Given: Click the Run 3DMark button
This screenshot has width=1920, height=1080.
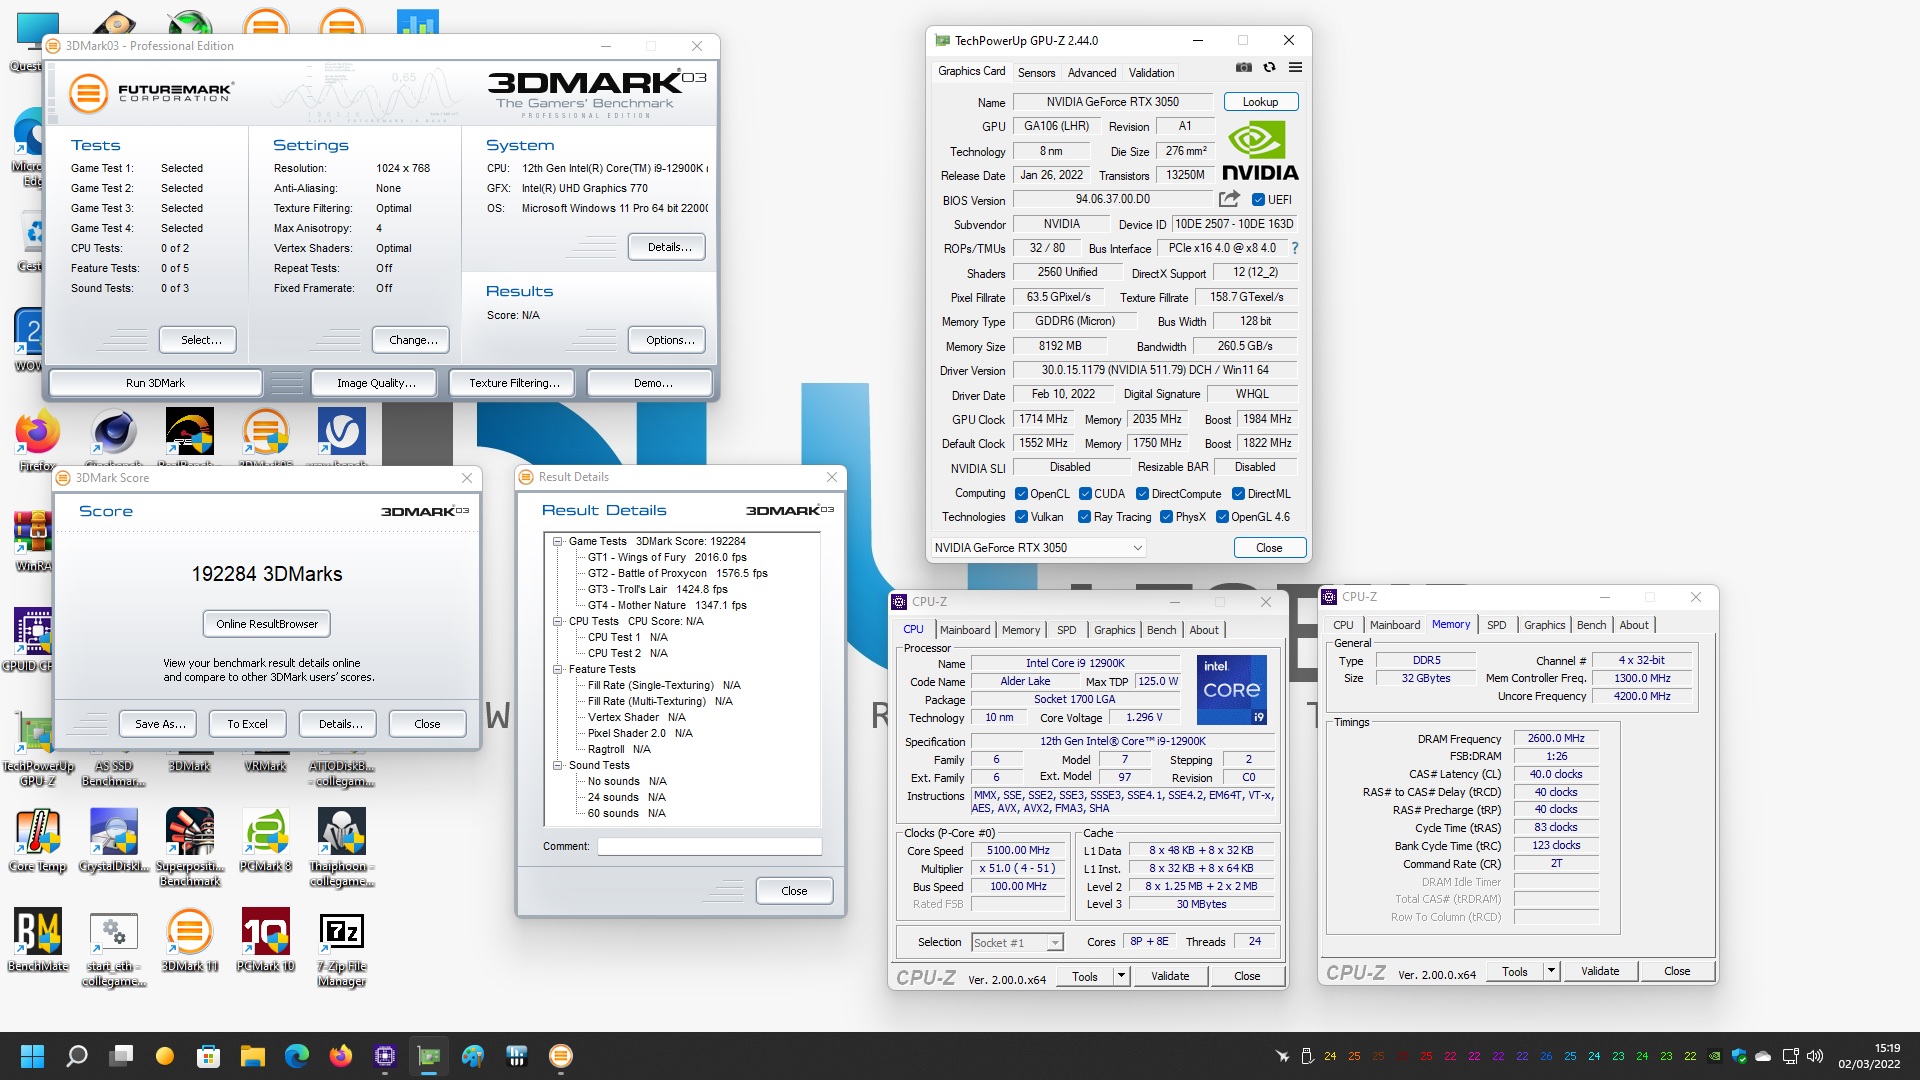Looking at the screenshot, I should tap(155, 383).
